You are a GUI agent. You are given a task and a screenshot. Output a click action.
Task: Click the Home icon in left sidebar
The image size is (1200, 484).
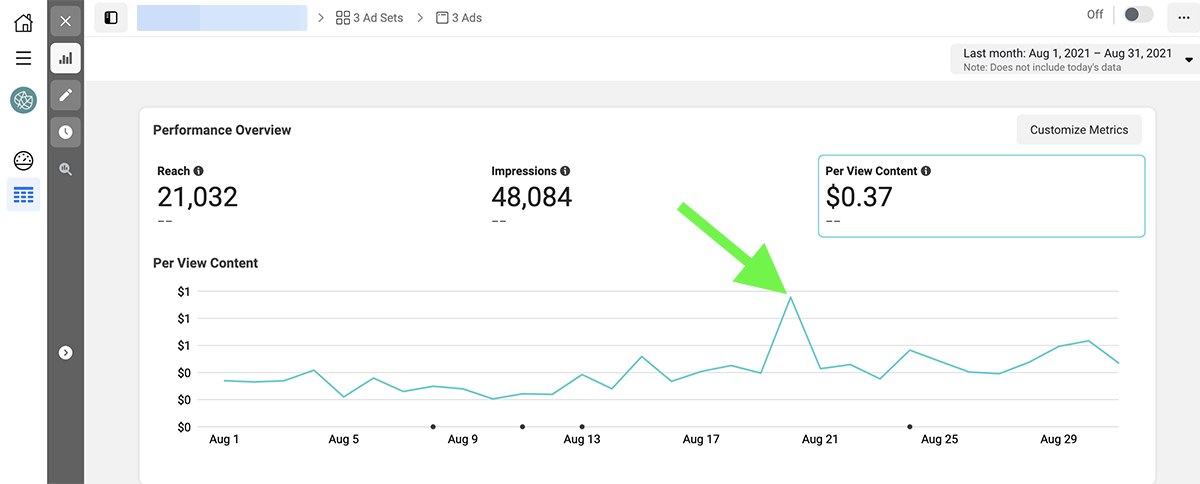23,21
